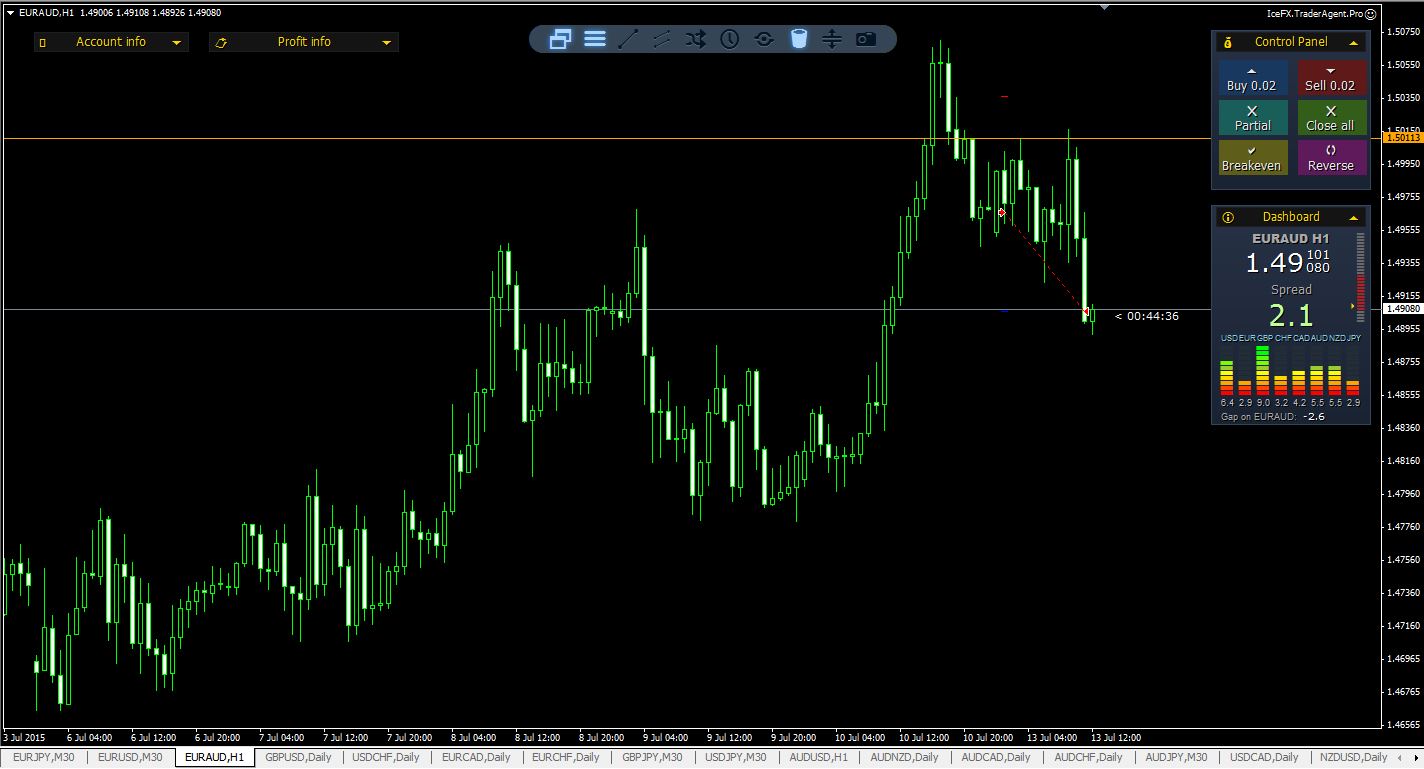The height and width of the screenshot is (769, 1424).
Task: Click the camera screenshot icon
Action: point(866,39)
